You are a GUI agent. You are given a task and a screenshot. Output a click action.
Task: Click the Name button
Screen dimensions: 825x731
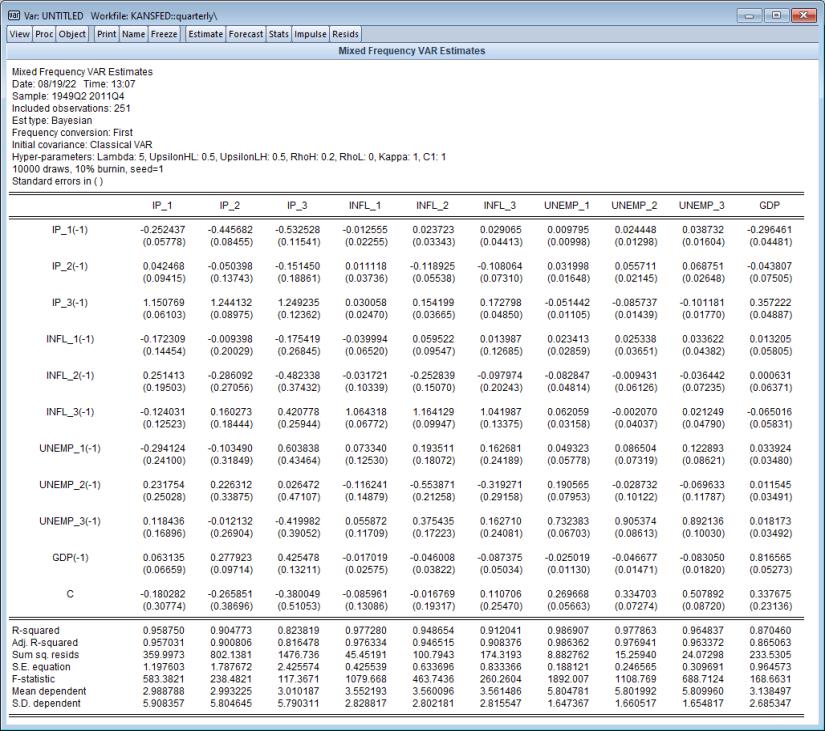point(134,34)
